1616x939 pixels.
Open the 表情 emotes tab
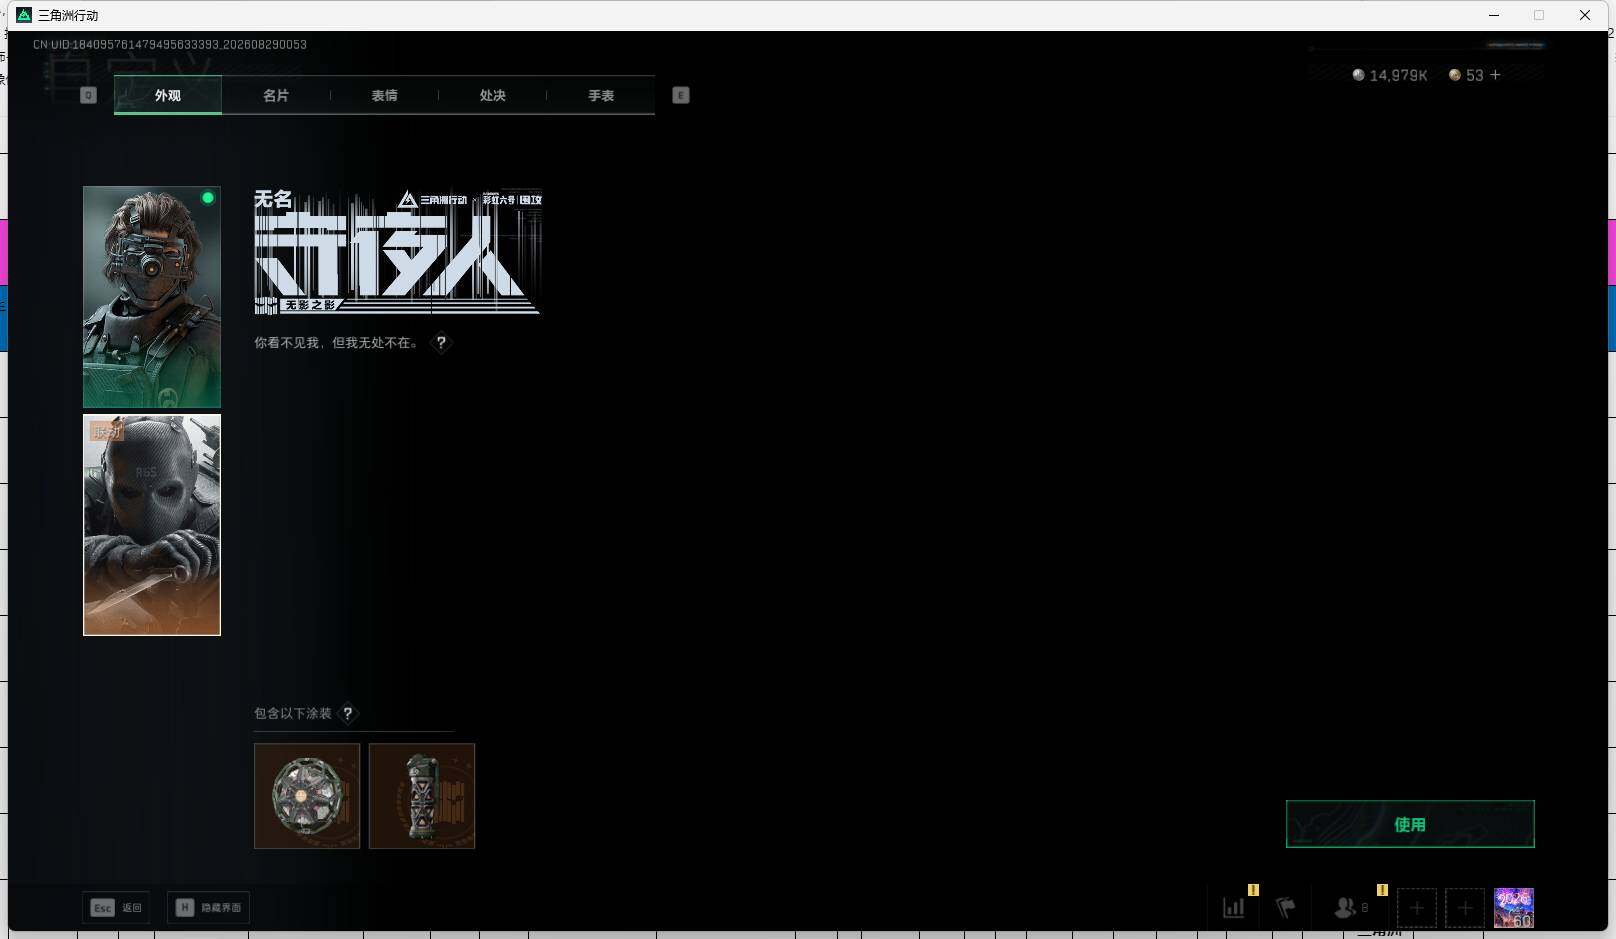pyautogui.click(x=384, y=95)
